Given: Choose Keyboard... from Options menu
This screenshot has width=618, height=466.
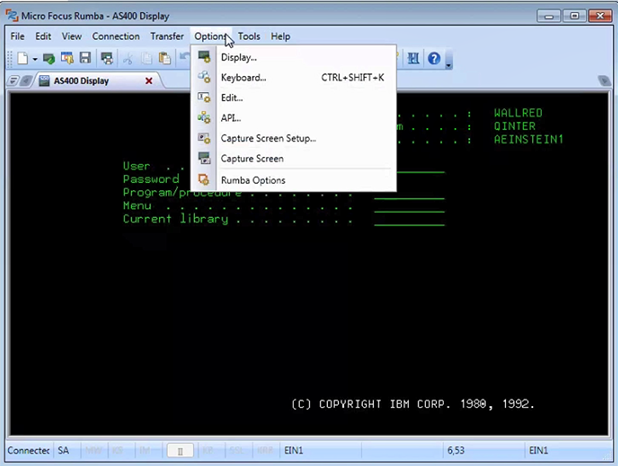Looking at the screenshot, I should 294,77.
